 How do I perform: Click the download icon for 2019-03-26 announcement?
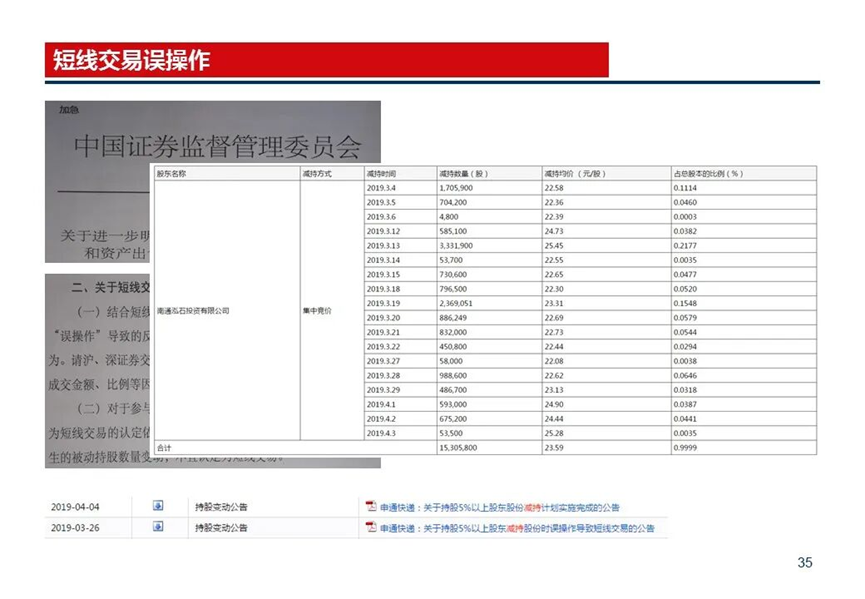pos(158,527)
